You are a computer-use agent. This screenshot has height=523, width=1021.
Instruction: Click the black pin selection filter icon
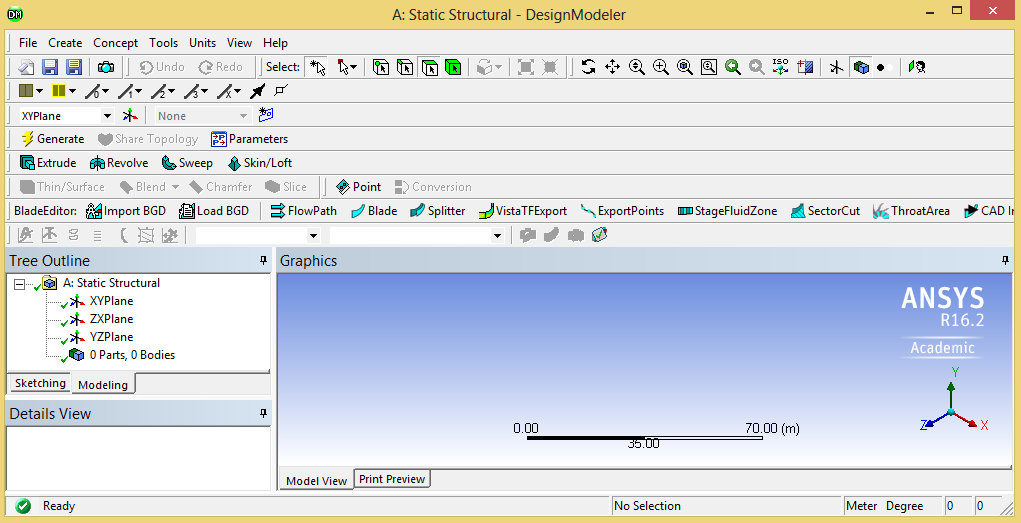point(258,91)
